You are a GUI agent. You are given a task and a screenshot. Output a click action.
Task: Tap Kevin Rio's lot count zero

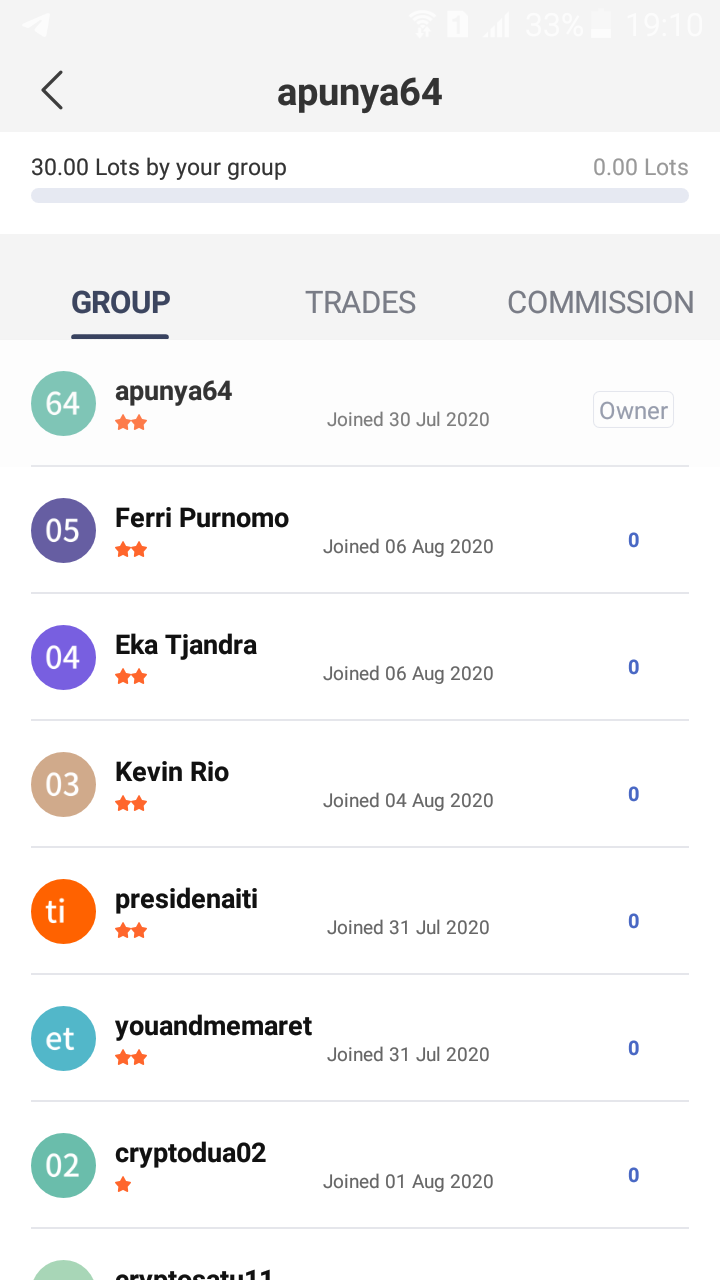click(x=633, y=794)
